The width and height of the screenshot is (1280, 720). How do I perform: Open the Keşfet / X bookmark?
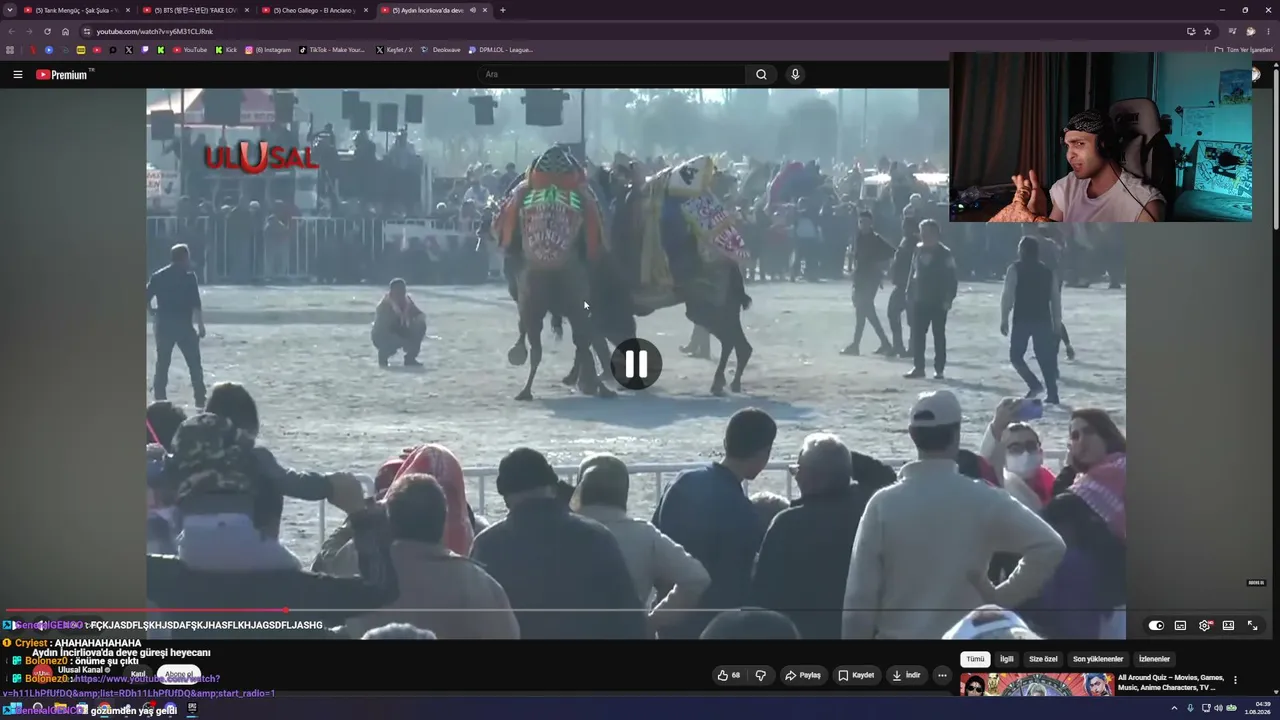point(393,49)
